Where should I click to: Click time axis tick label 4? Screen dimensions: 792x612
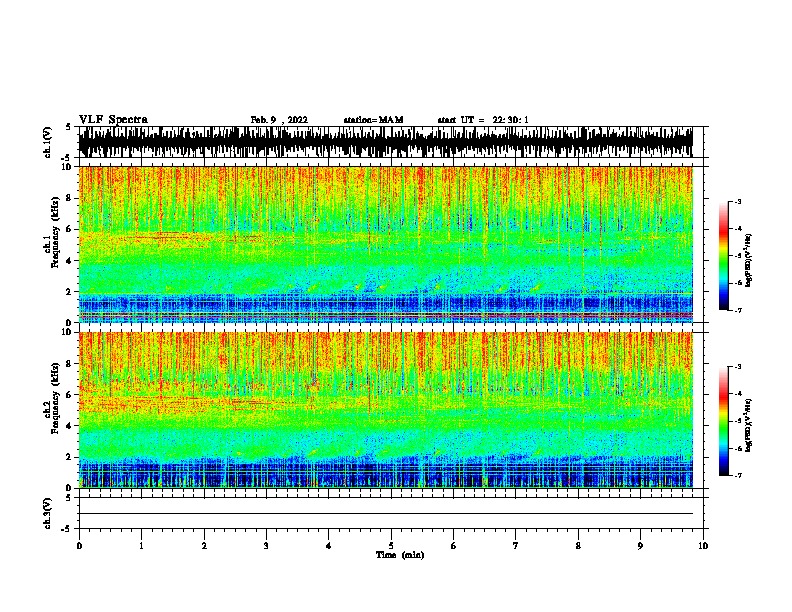tap(329, 546)
